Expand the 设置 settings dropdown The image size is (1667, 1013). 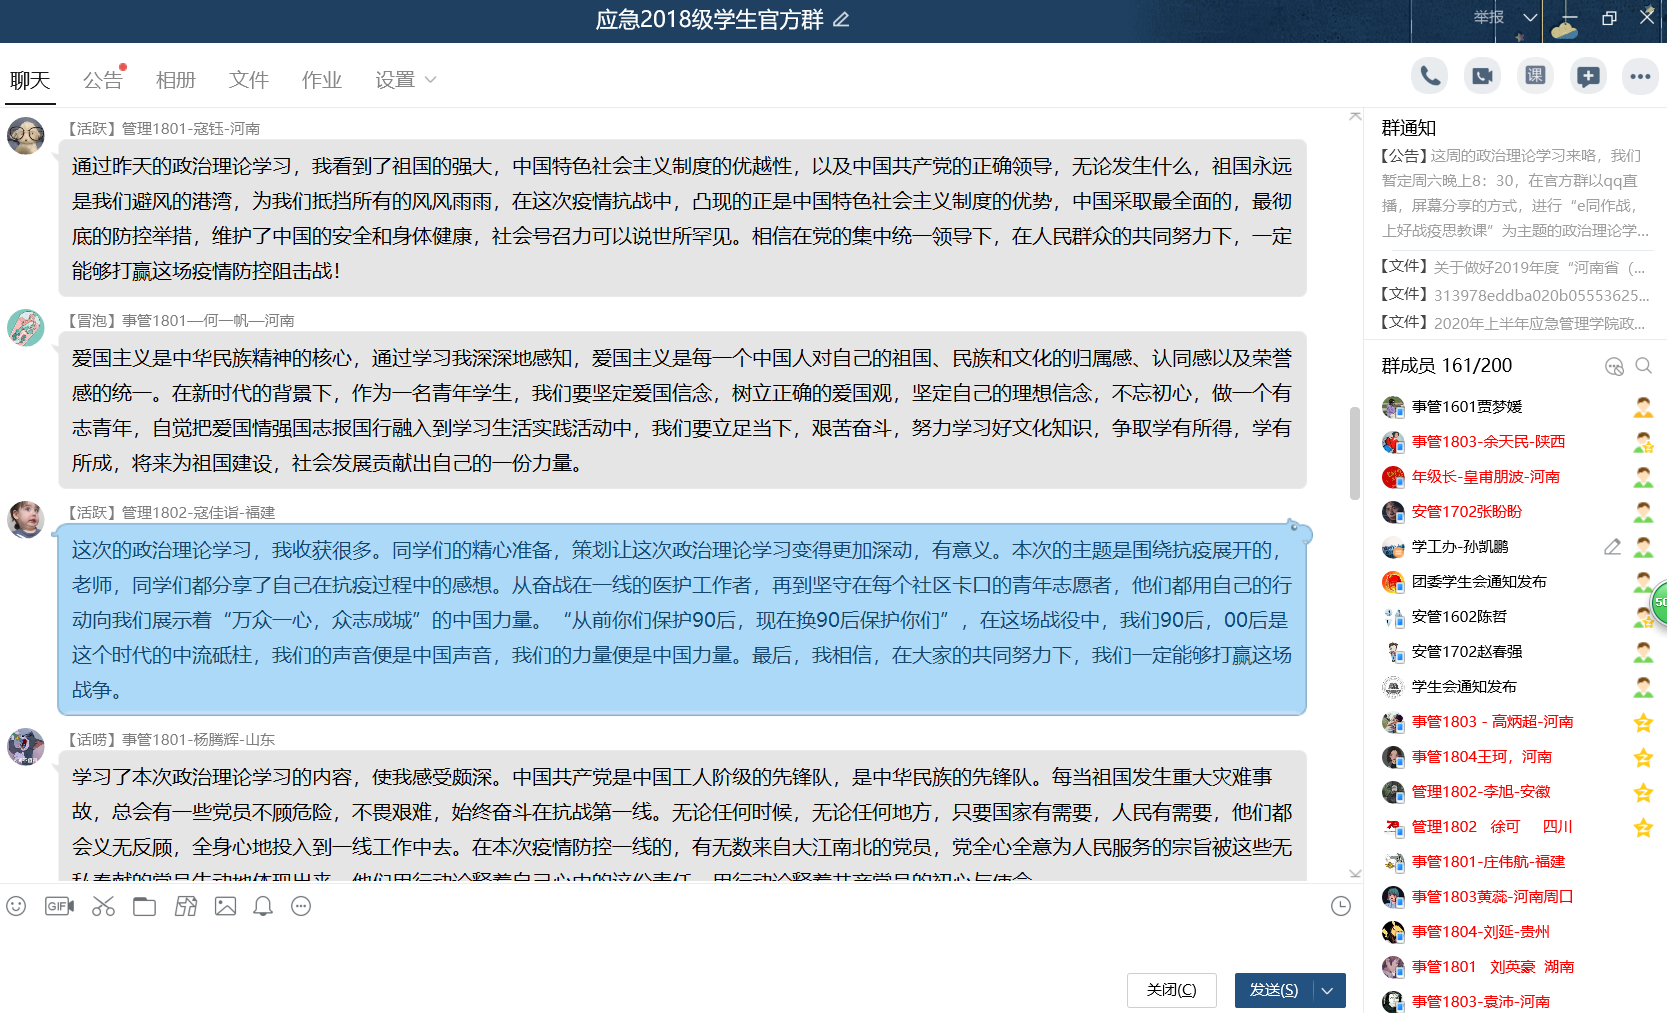click(x=405, y=80)
